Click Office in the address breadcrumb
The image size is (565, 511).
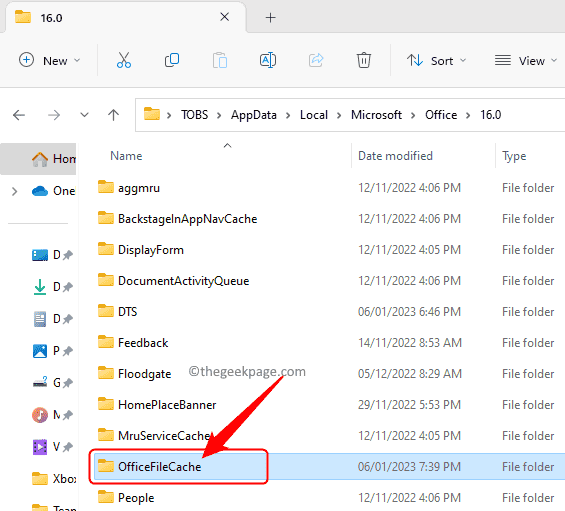click(441, 115)
